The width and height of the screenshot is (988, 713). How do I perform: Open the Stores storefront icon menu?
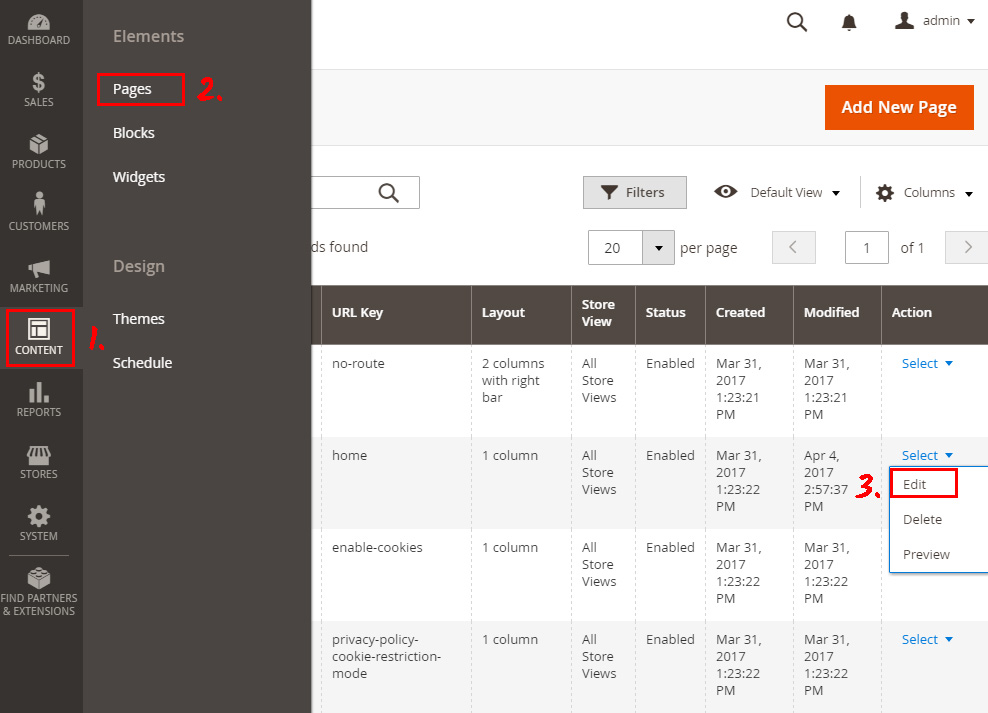tap(38, 462)
